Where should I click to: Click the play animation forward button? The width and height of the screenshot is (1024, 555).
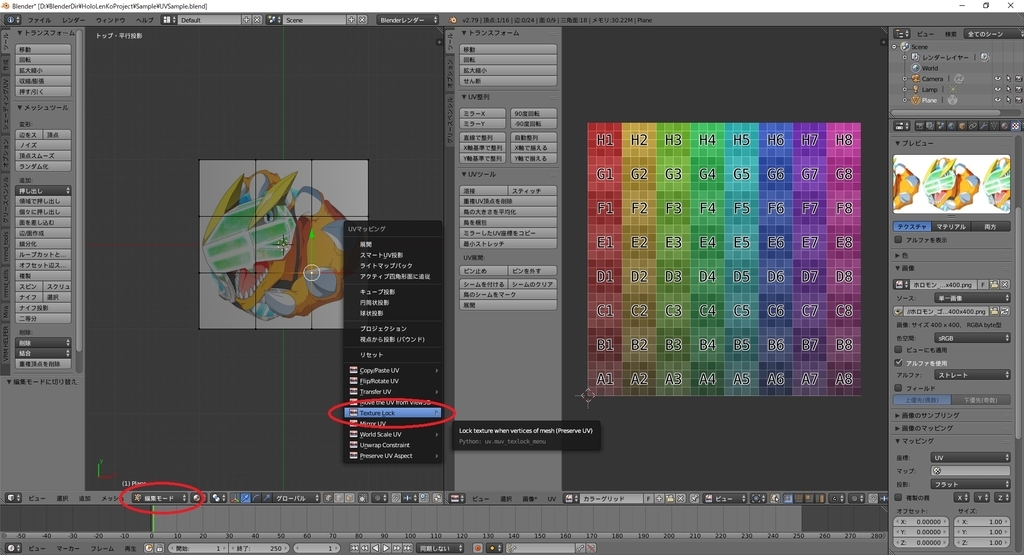pyautogui.click(x=386, y=548)
